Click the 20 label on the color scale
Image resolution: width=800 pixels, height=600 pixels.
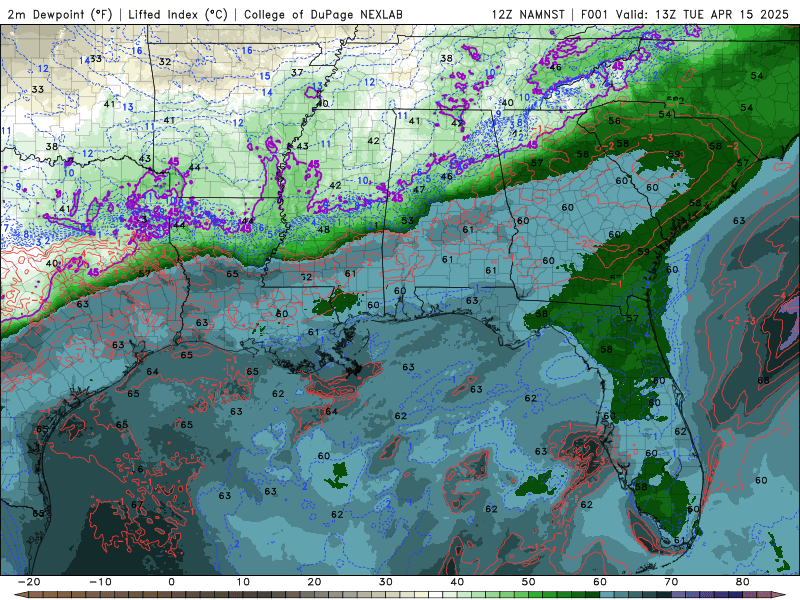[314, 582]
